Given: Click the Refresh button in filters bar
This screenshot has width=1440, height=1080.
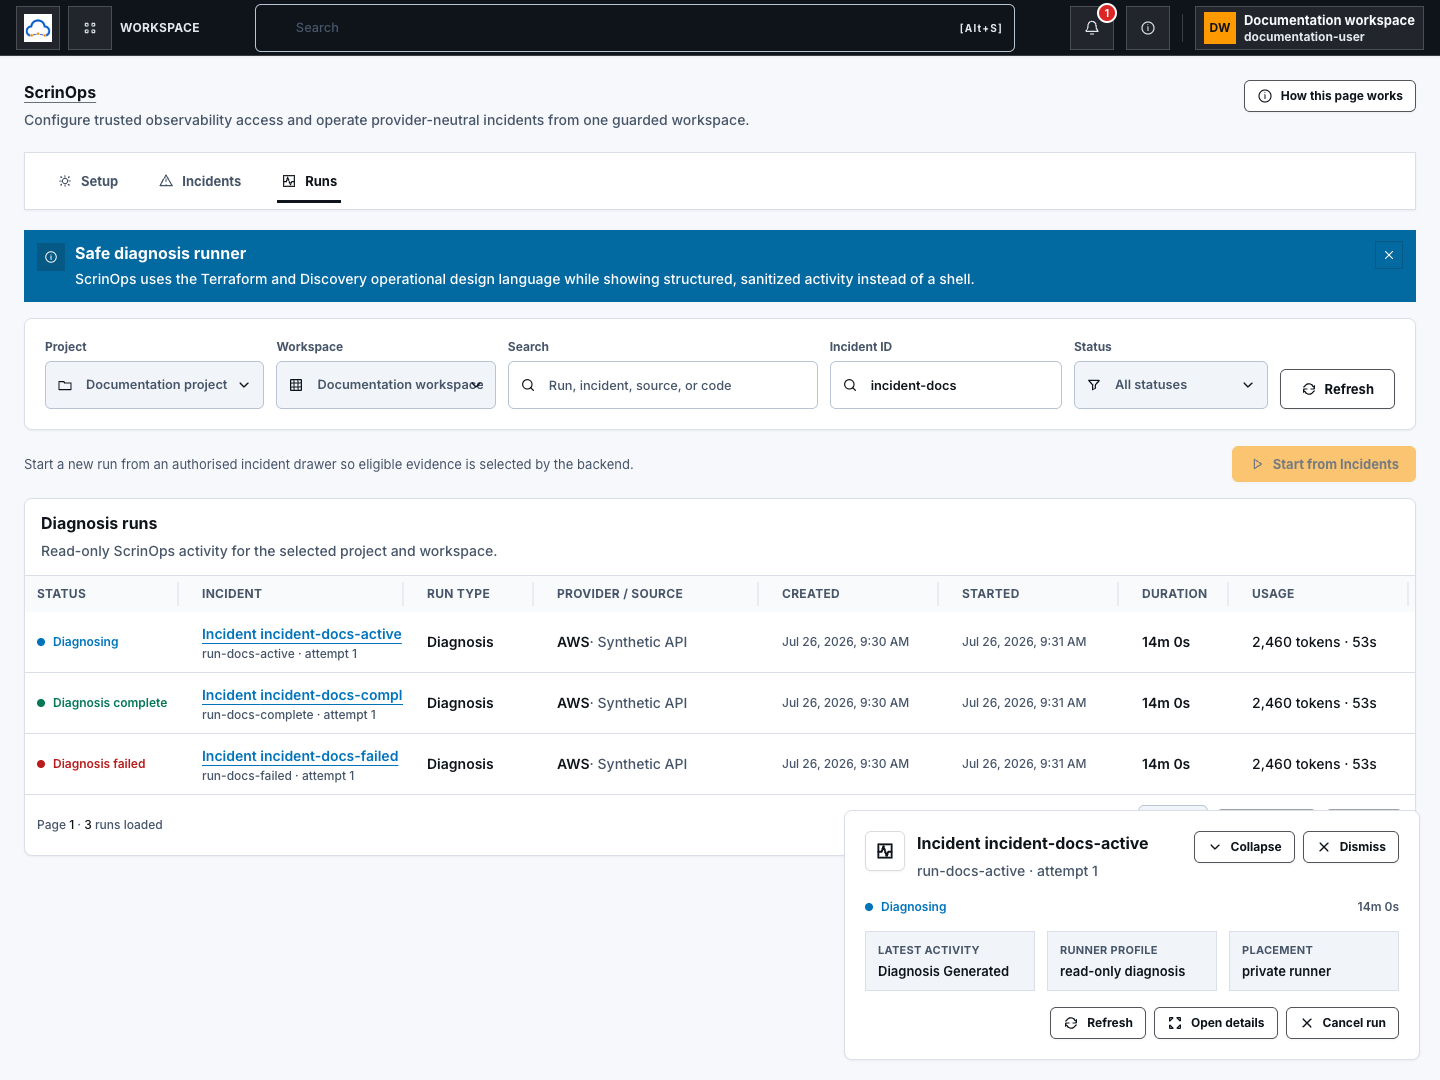Looking at the screenshot, I should 1337,389.
